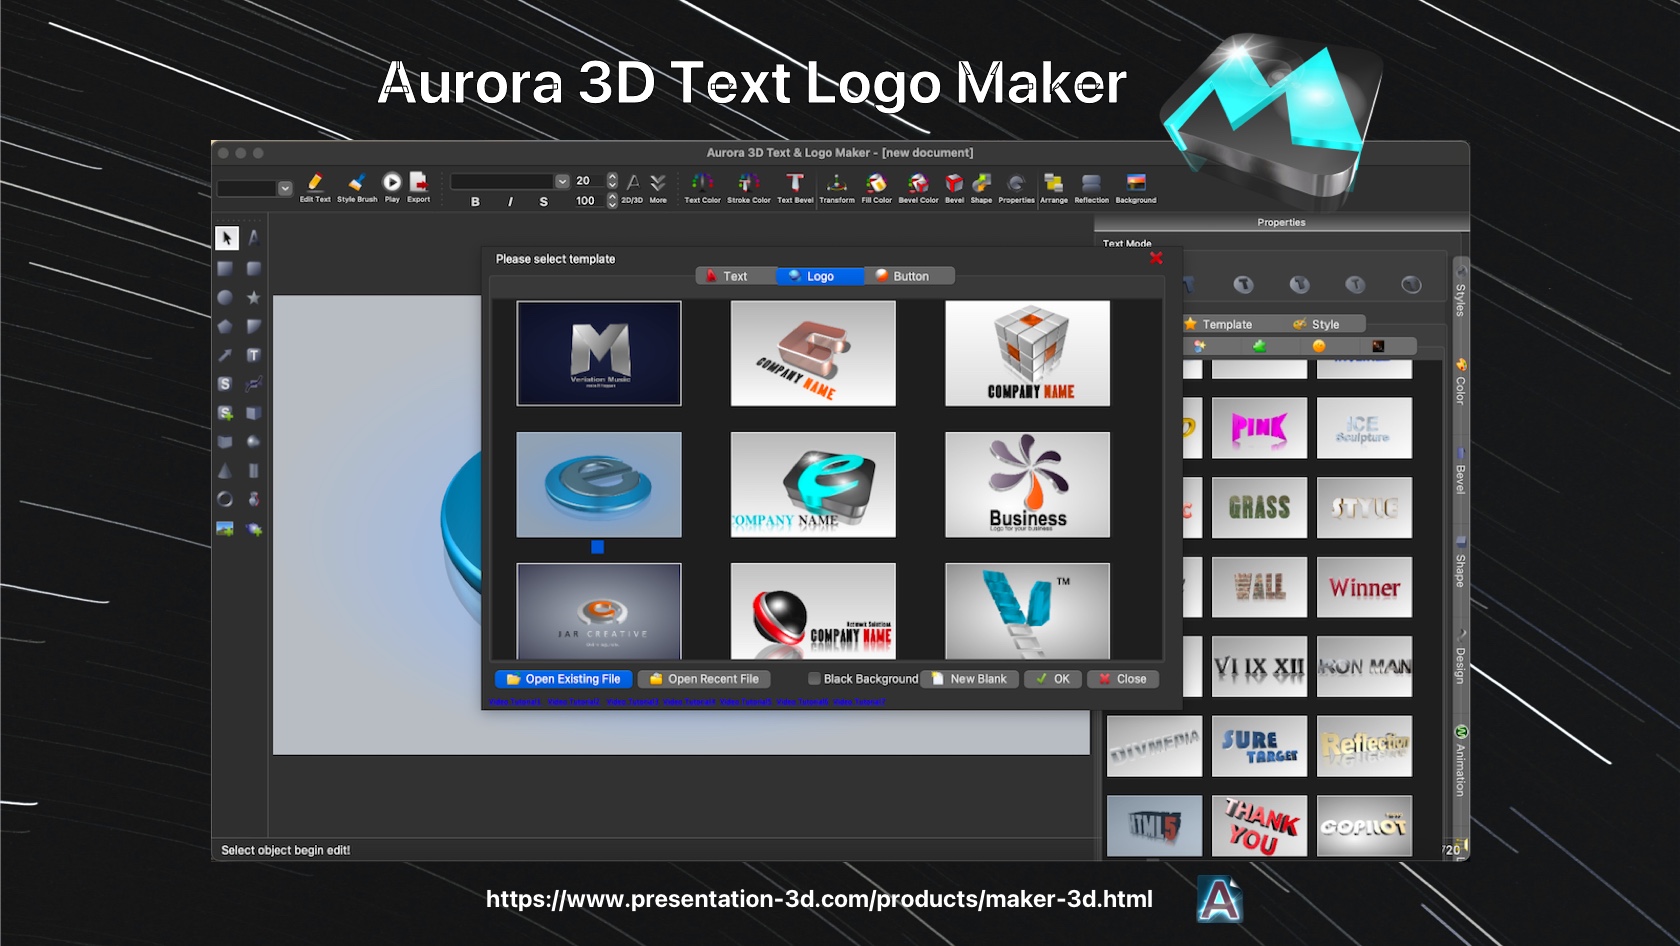
Task: Enable the Black Background checkbox
Action: pyautogui.click(x=814, y=679)
